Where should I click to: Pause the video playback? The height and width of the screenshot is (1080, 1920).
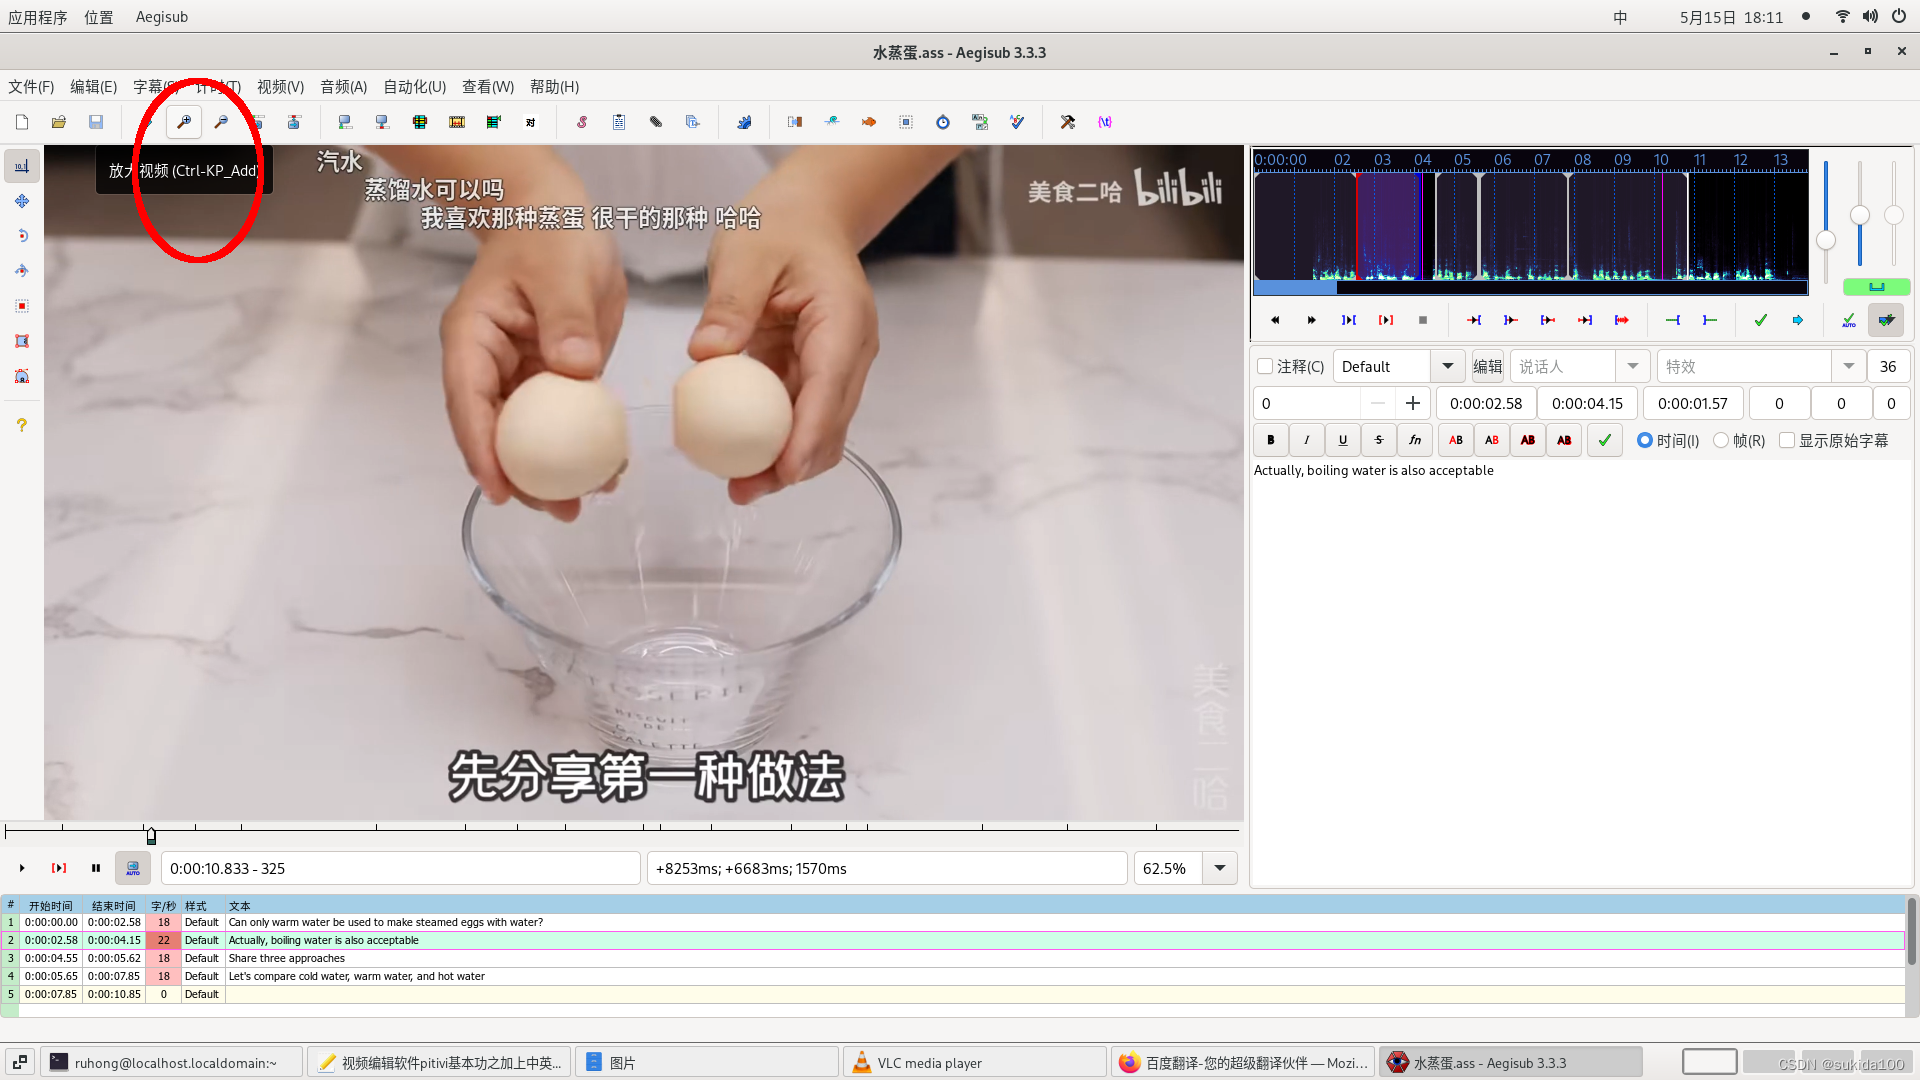[96, 868]
